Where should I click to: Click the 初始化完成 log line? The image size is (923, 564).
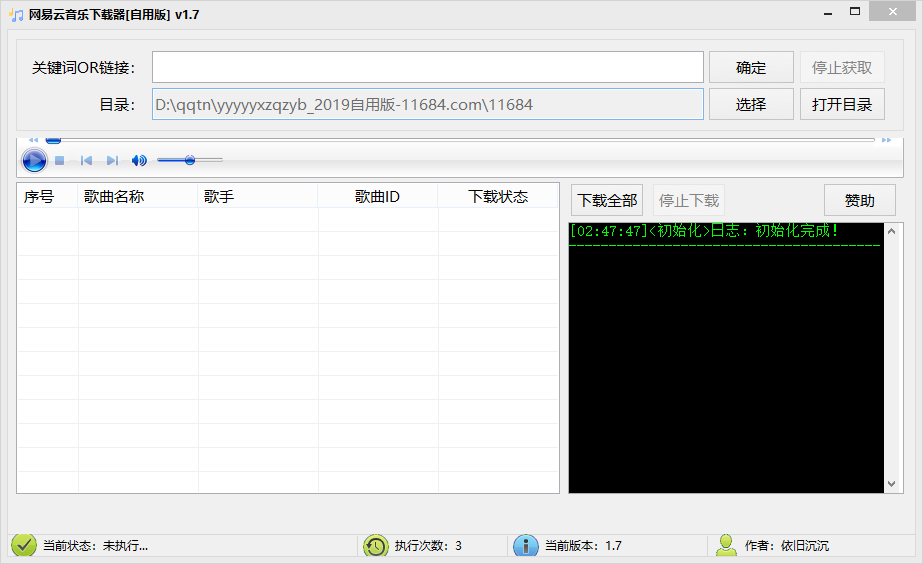[703, 231]
